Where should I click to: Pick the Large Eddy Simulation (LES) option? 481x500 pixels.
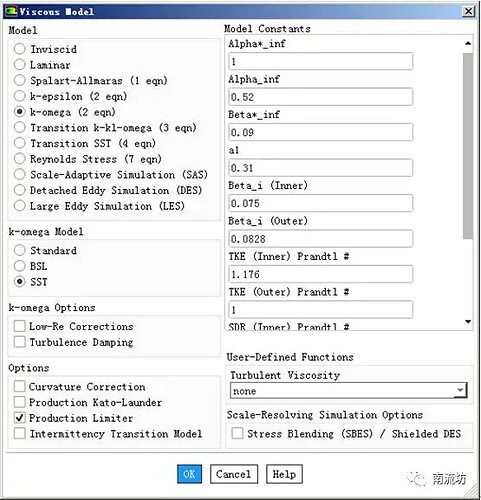tap(20, 206)
